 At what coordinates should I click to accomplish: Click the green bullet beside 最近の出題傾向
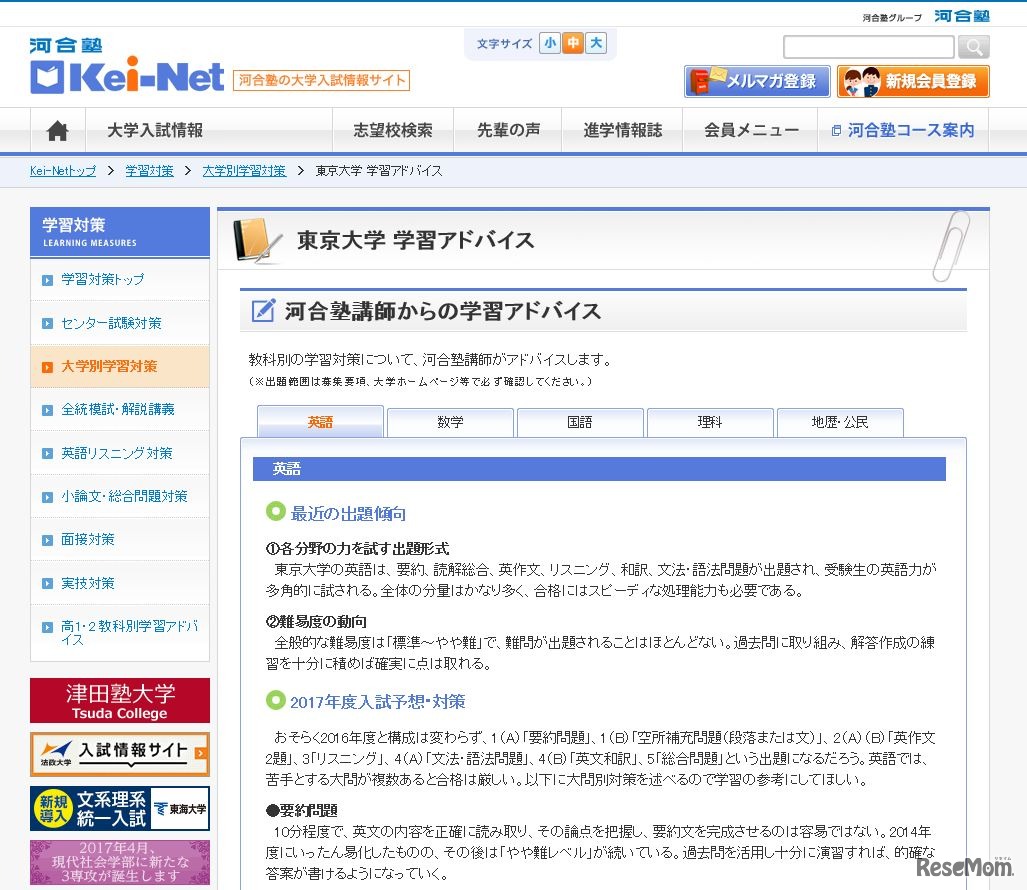pyautogui.click(x=276, y=511)
